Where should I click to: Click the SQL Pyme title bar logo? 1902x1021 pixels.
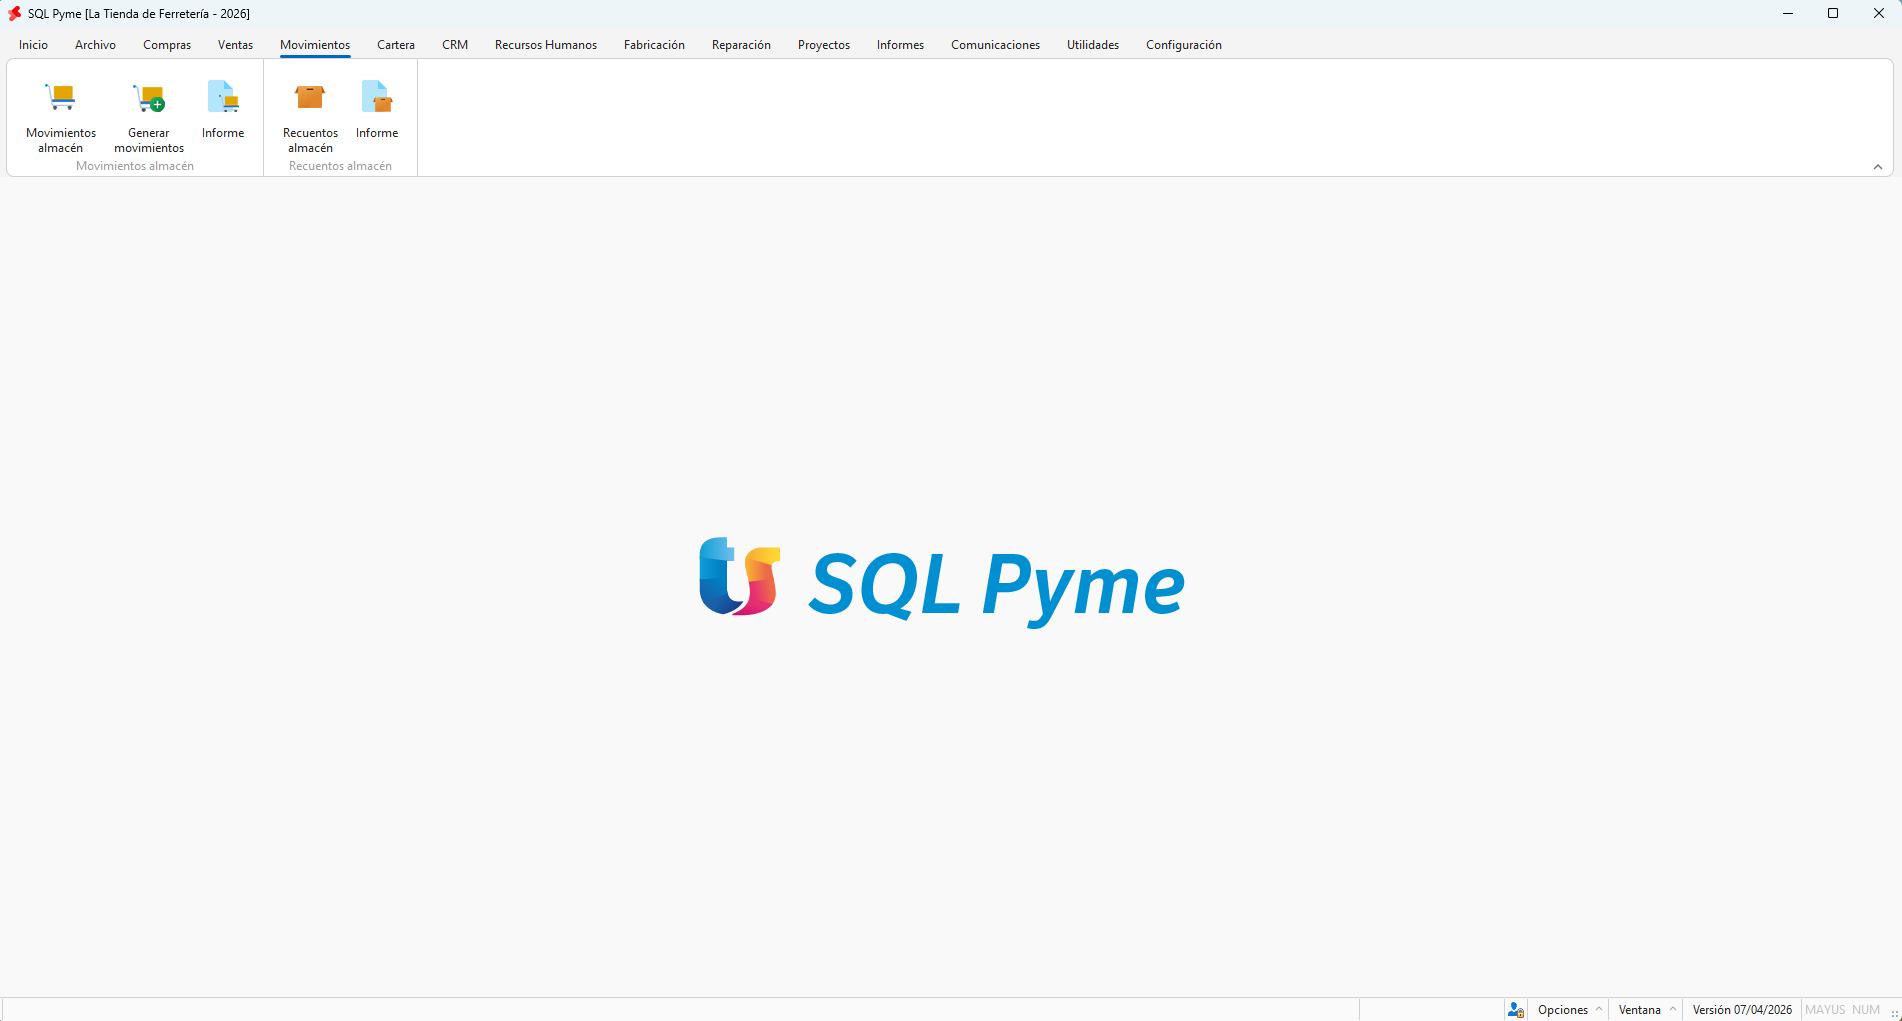coord(14,14)
